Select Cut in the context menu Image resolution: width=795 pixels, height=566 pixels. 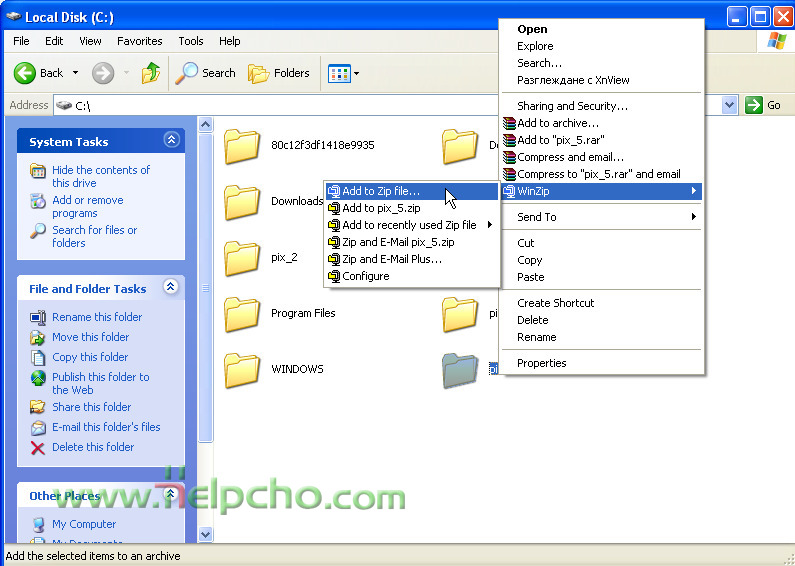(x=601, y=243)
